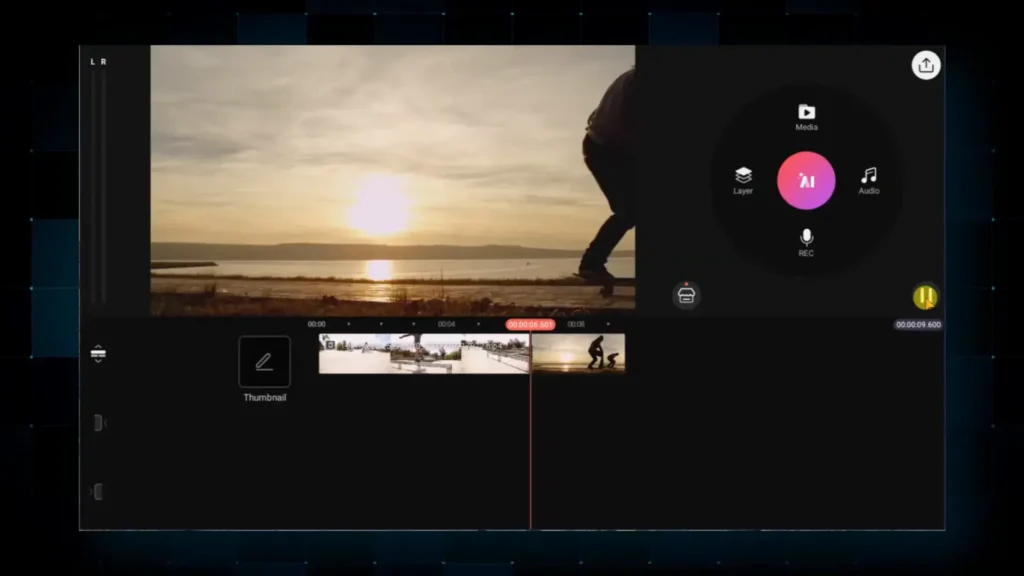Play the preview with the yellow play button

tap(925, 296)
